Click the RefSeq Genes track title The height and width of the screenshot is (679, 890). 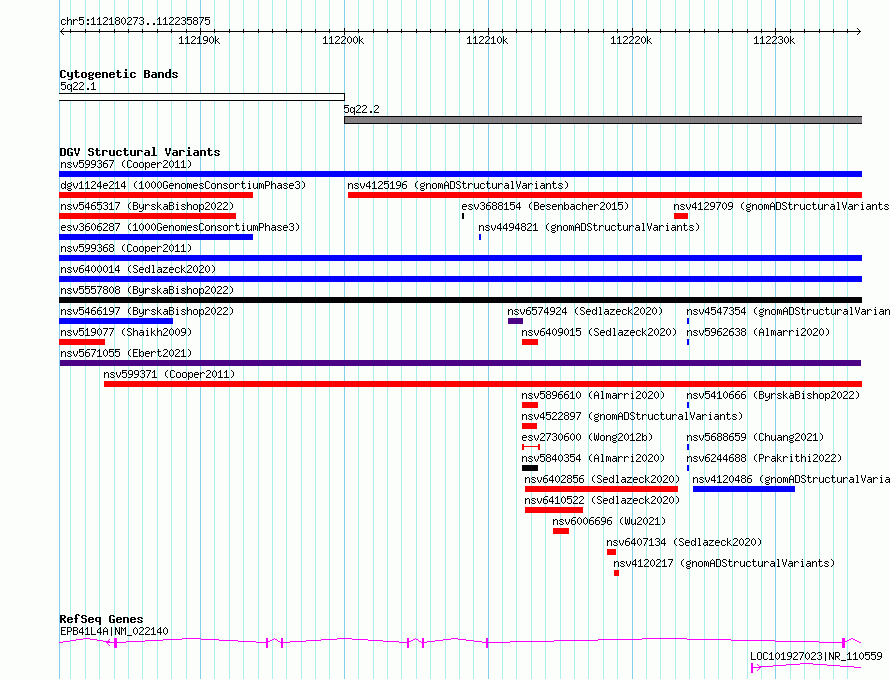[101, 619]
